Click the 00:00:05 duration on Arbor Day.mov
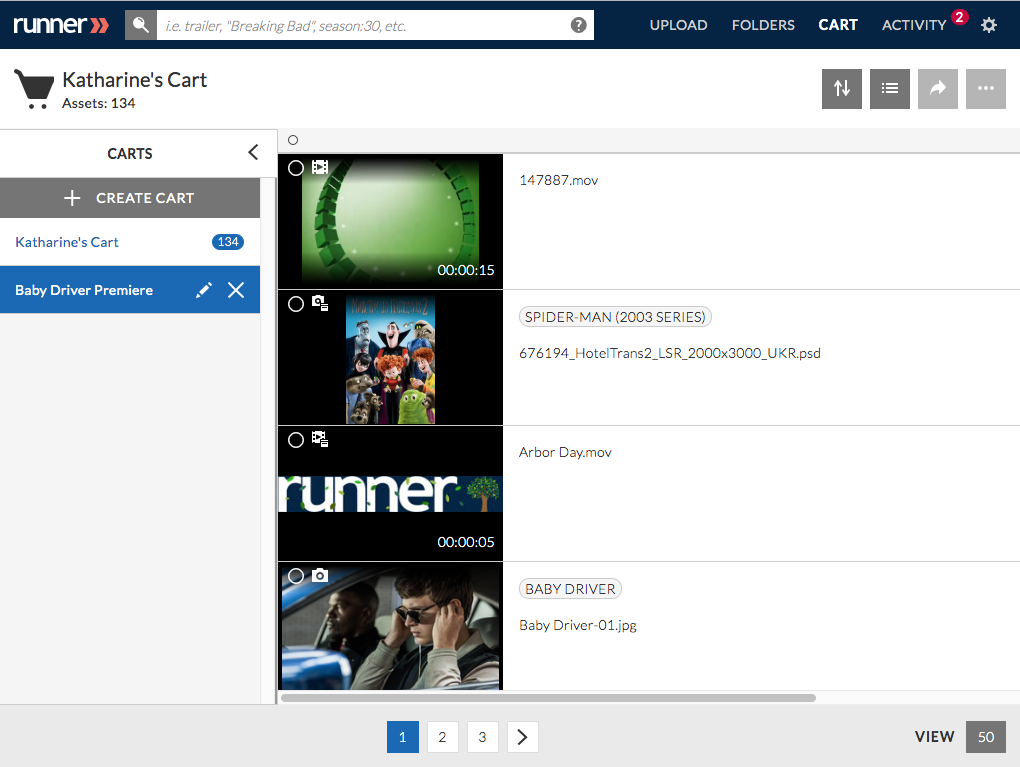Image resolution: width=1020 pixels, height=767 pixels. (x=466, y=542)
